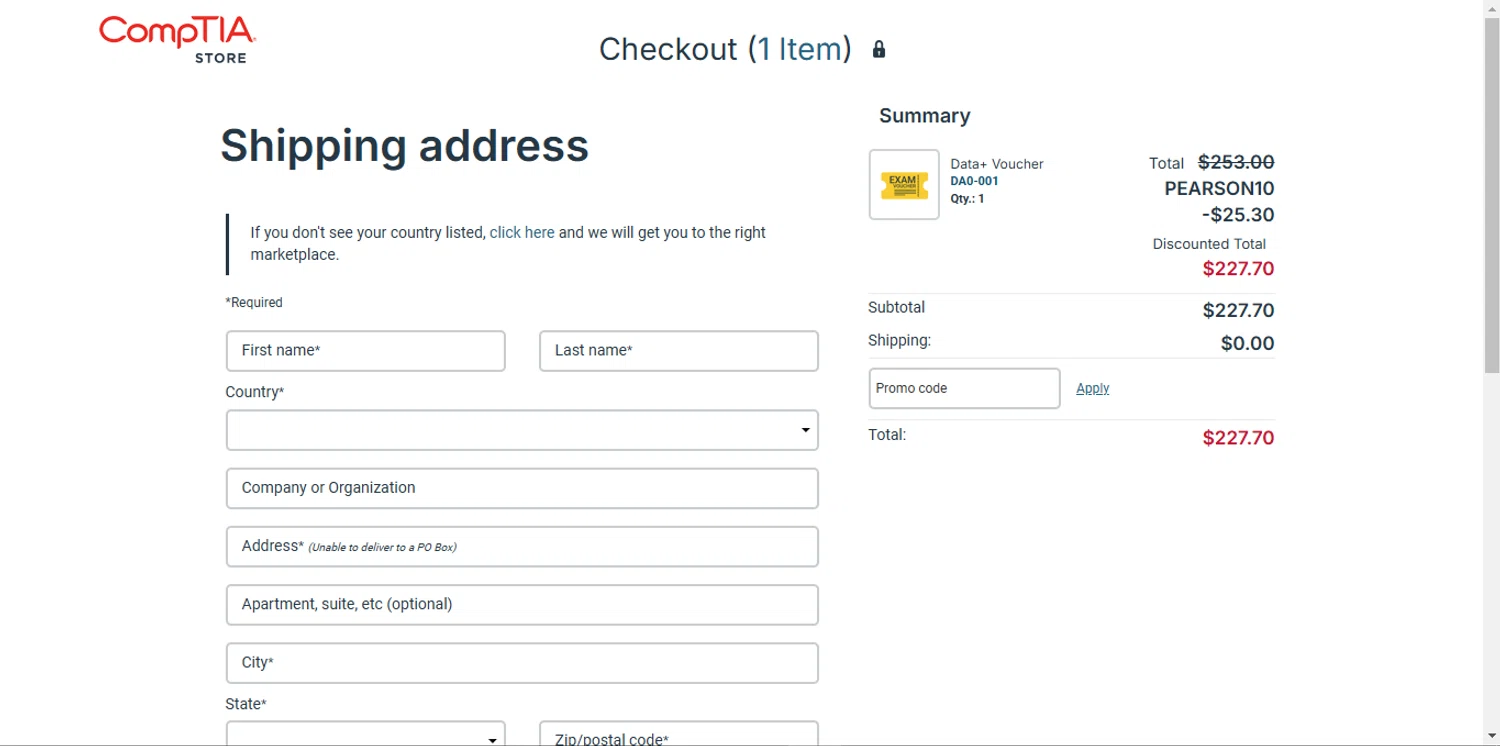1500x746 pixels.
Task: Click the CompTIA Store logo
Action: pyautogui.click(x=178, y=40)
